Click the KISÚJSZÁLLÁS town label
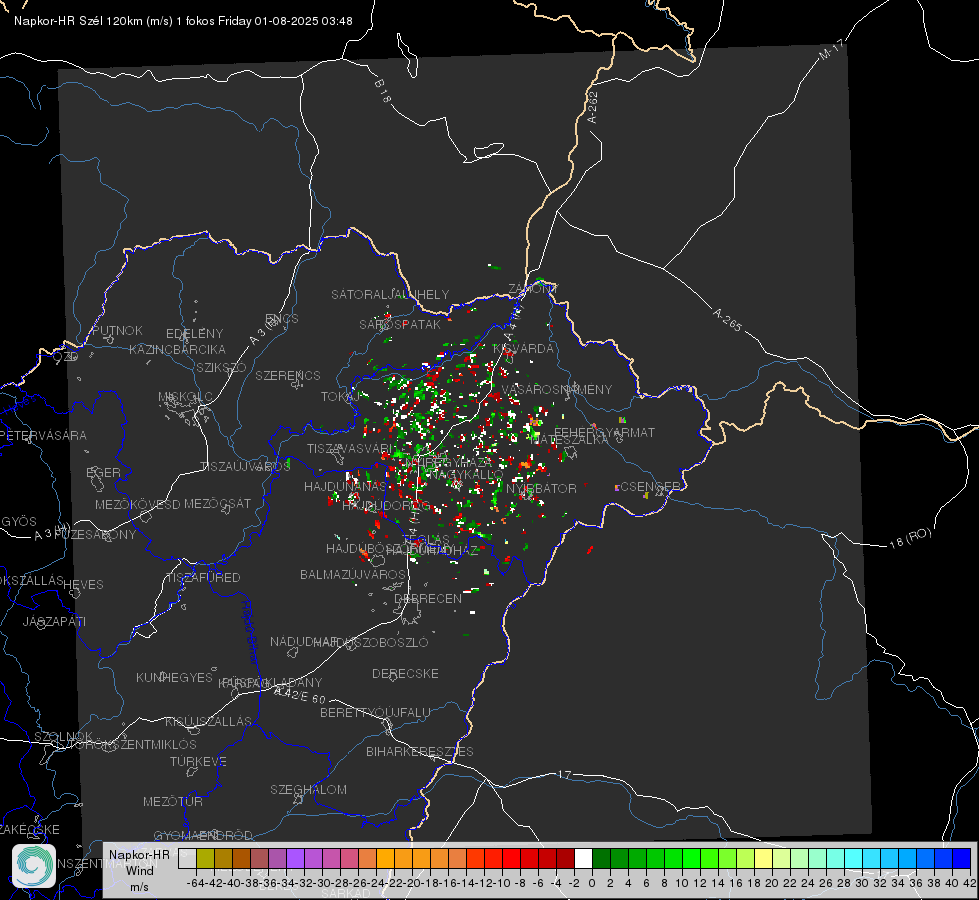Viewport: 979px width, 900px height. (209, 721)
